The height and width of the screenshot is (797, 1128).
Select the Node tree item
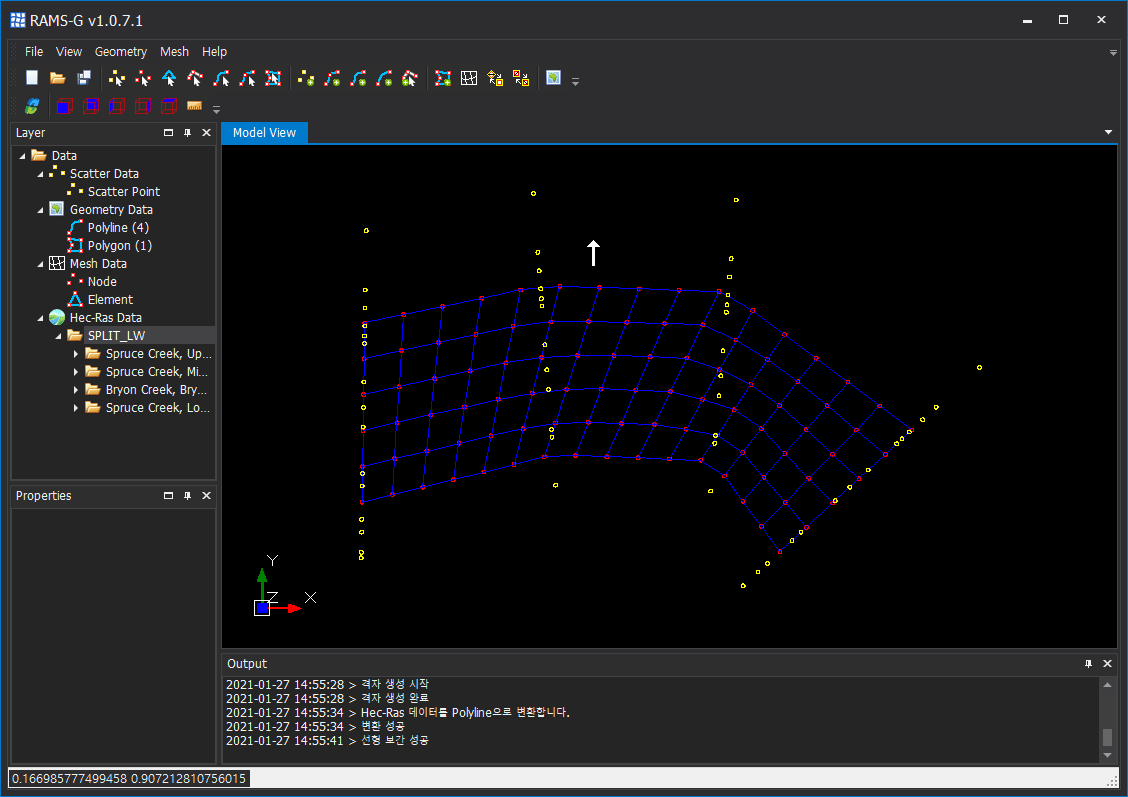click(x=102, y=281)
